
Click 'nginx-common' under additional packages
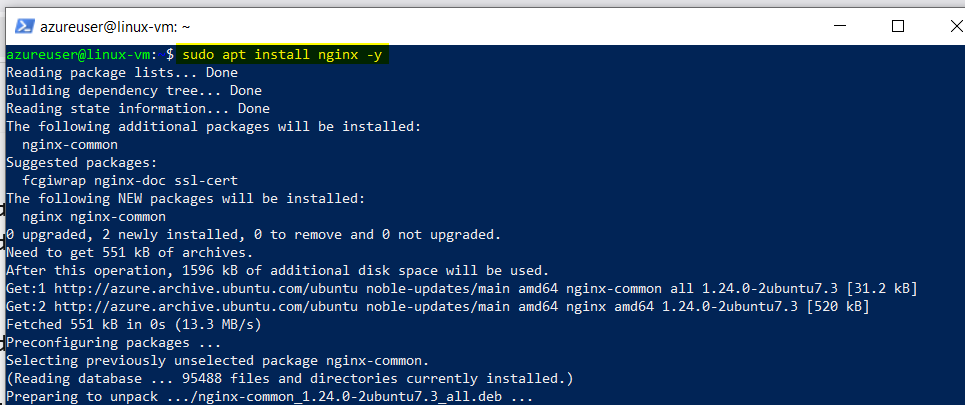(x=70, y=145)
